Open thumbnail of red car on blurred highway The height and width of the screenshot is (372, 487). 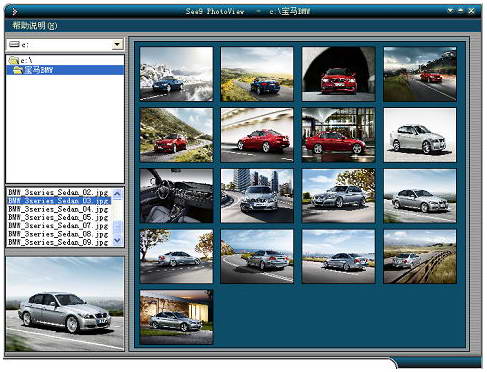pos(420,74)
